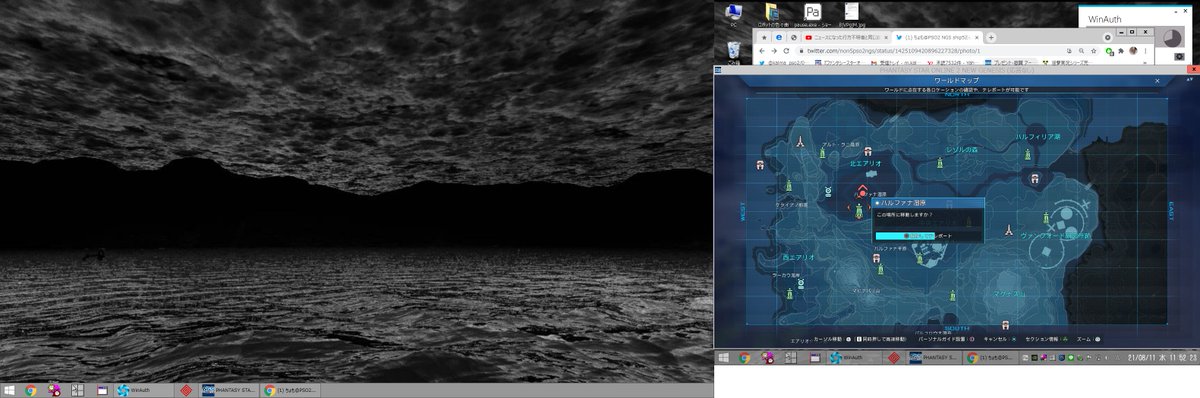Click PHANTASY S... button on right monitor taskbar
Viewport: 1200px width, 398px height.
pos(934,358)
